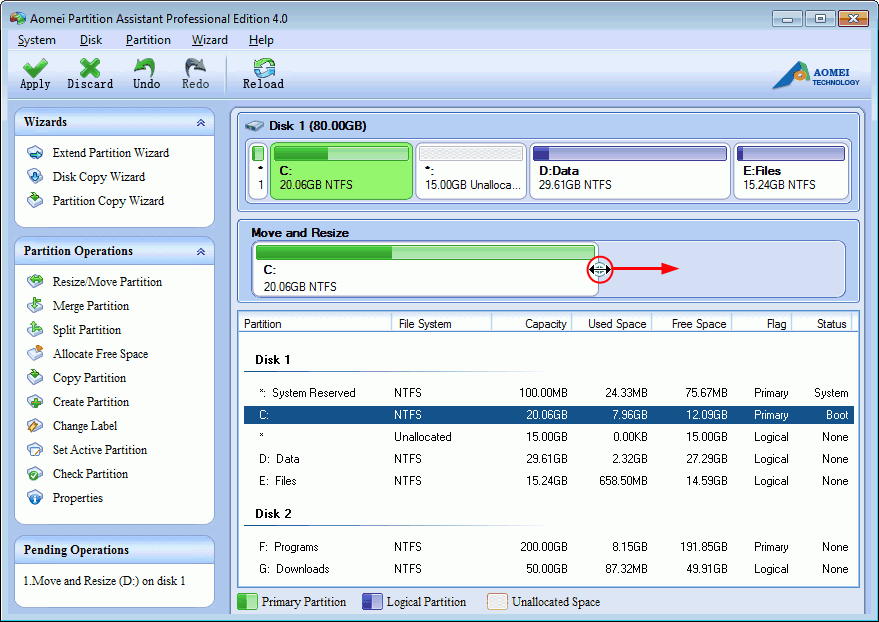Click Change Label operation
Screen dimensions: 879x622
pos(84,426)
